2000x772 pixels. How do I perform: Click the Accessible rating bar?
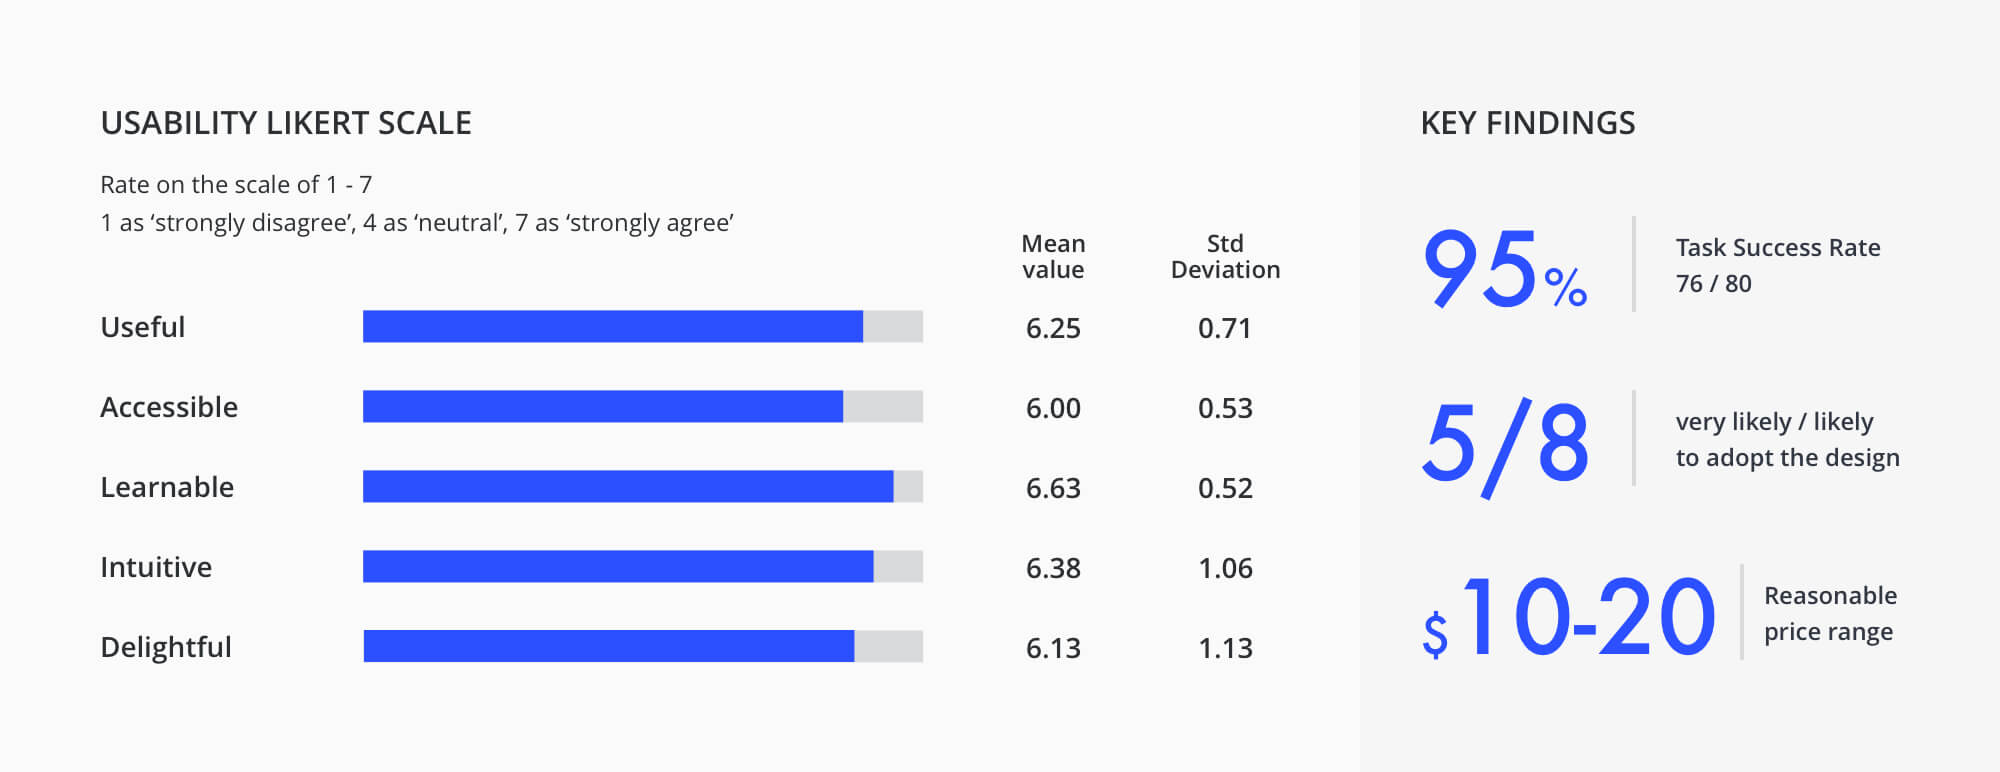tap(642, 407)
